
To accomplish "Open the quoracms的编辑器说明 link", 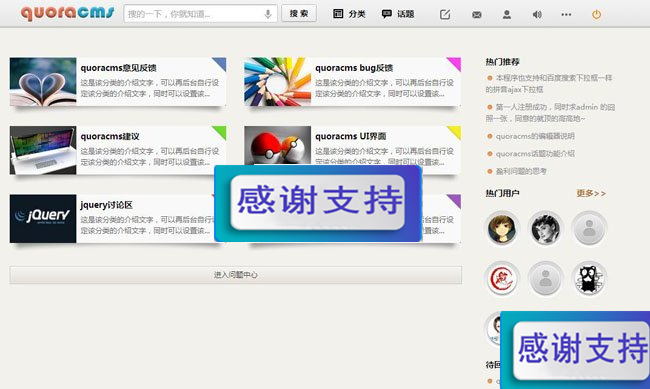I will point(535,136).
